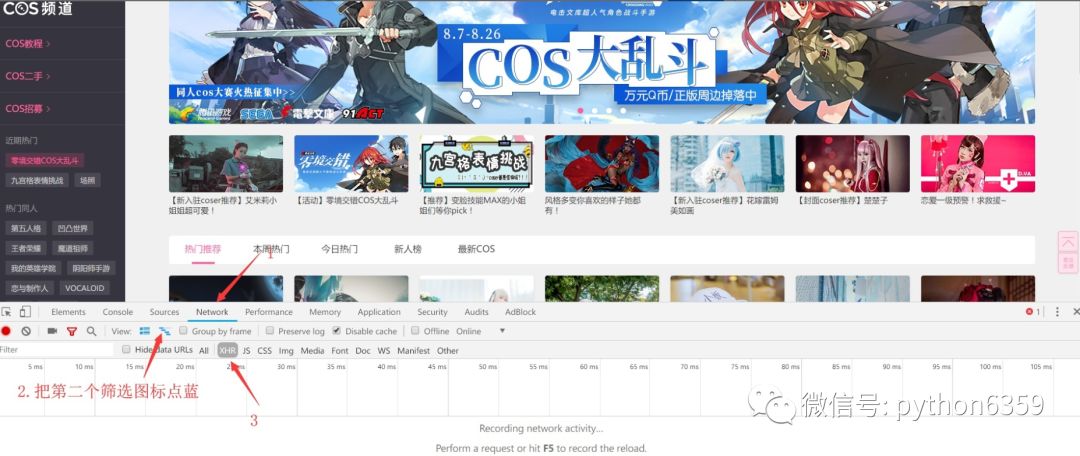1080x456 pixels.
Task: Click the 凹凸世界 tag
Action: pos(73,228)
